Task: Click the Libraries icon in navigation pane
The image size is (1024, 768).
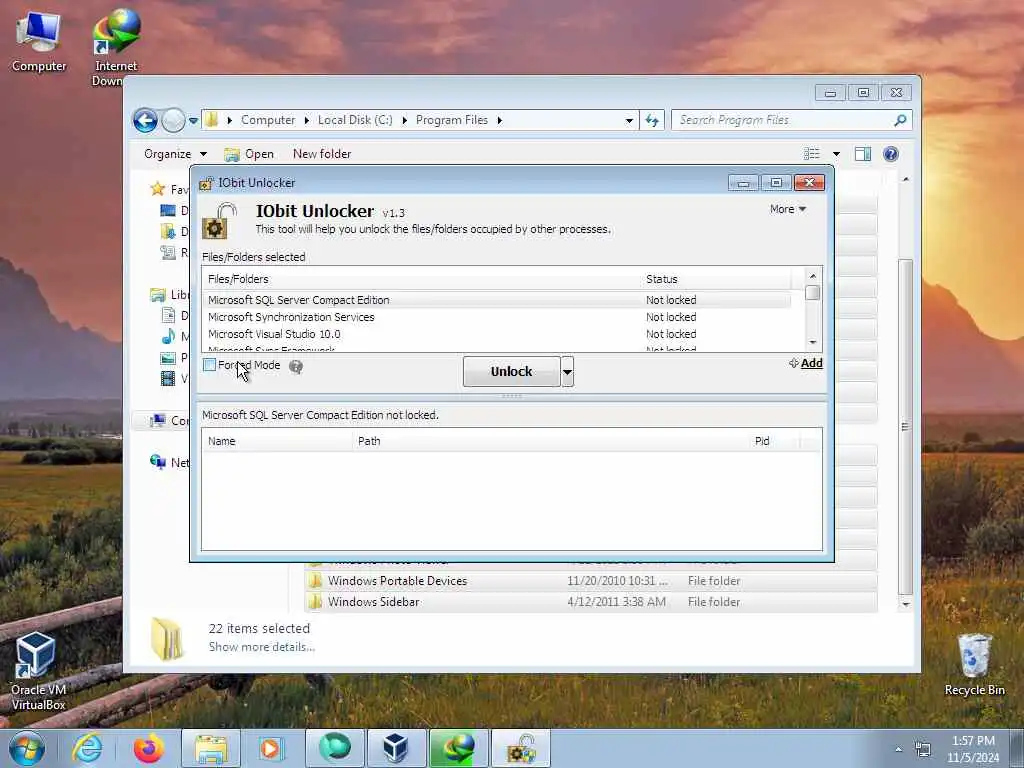Action: pos(157,295)
